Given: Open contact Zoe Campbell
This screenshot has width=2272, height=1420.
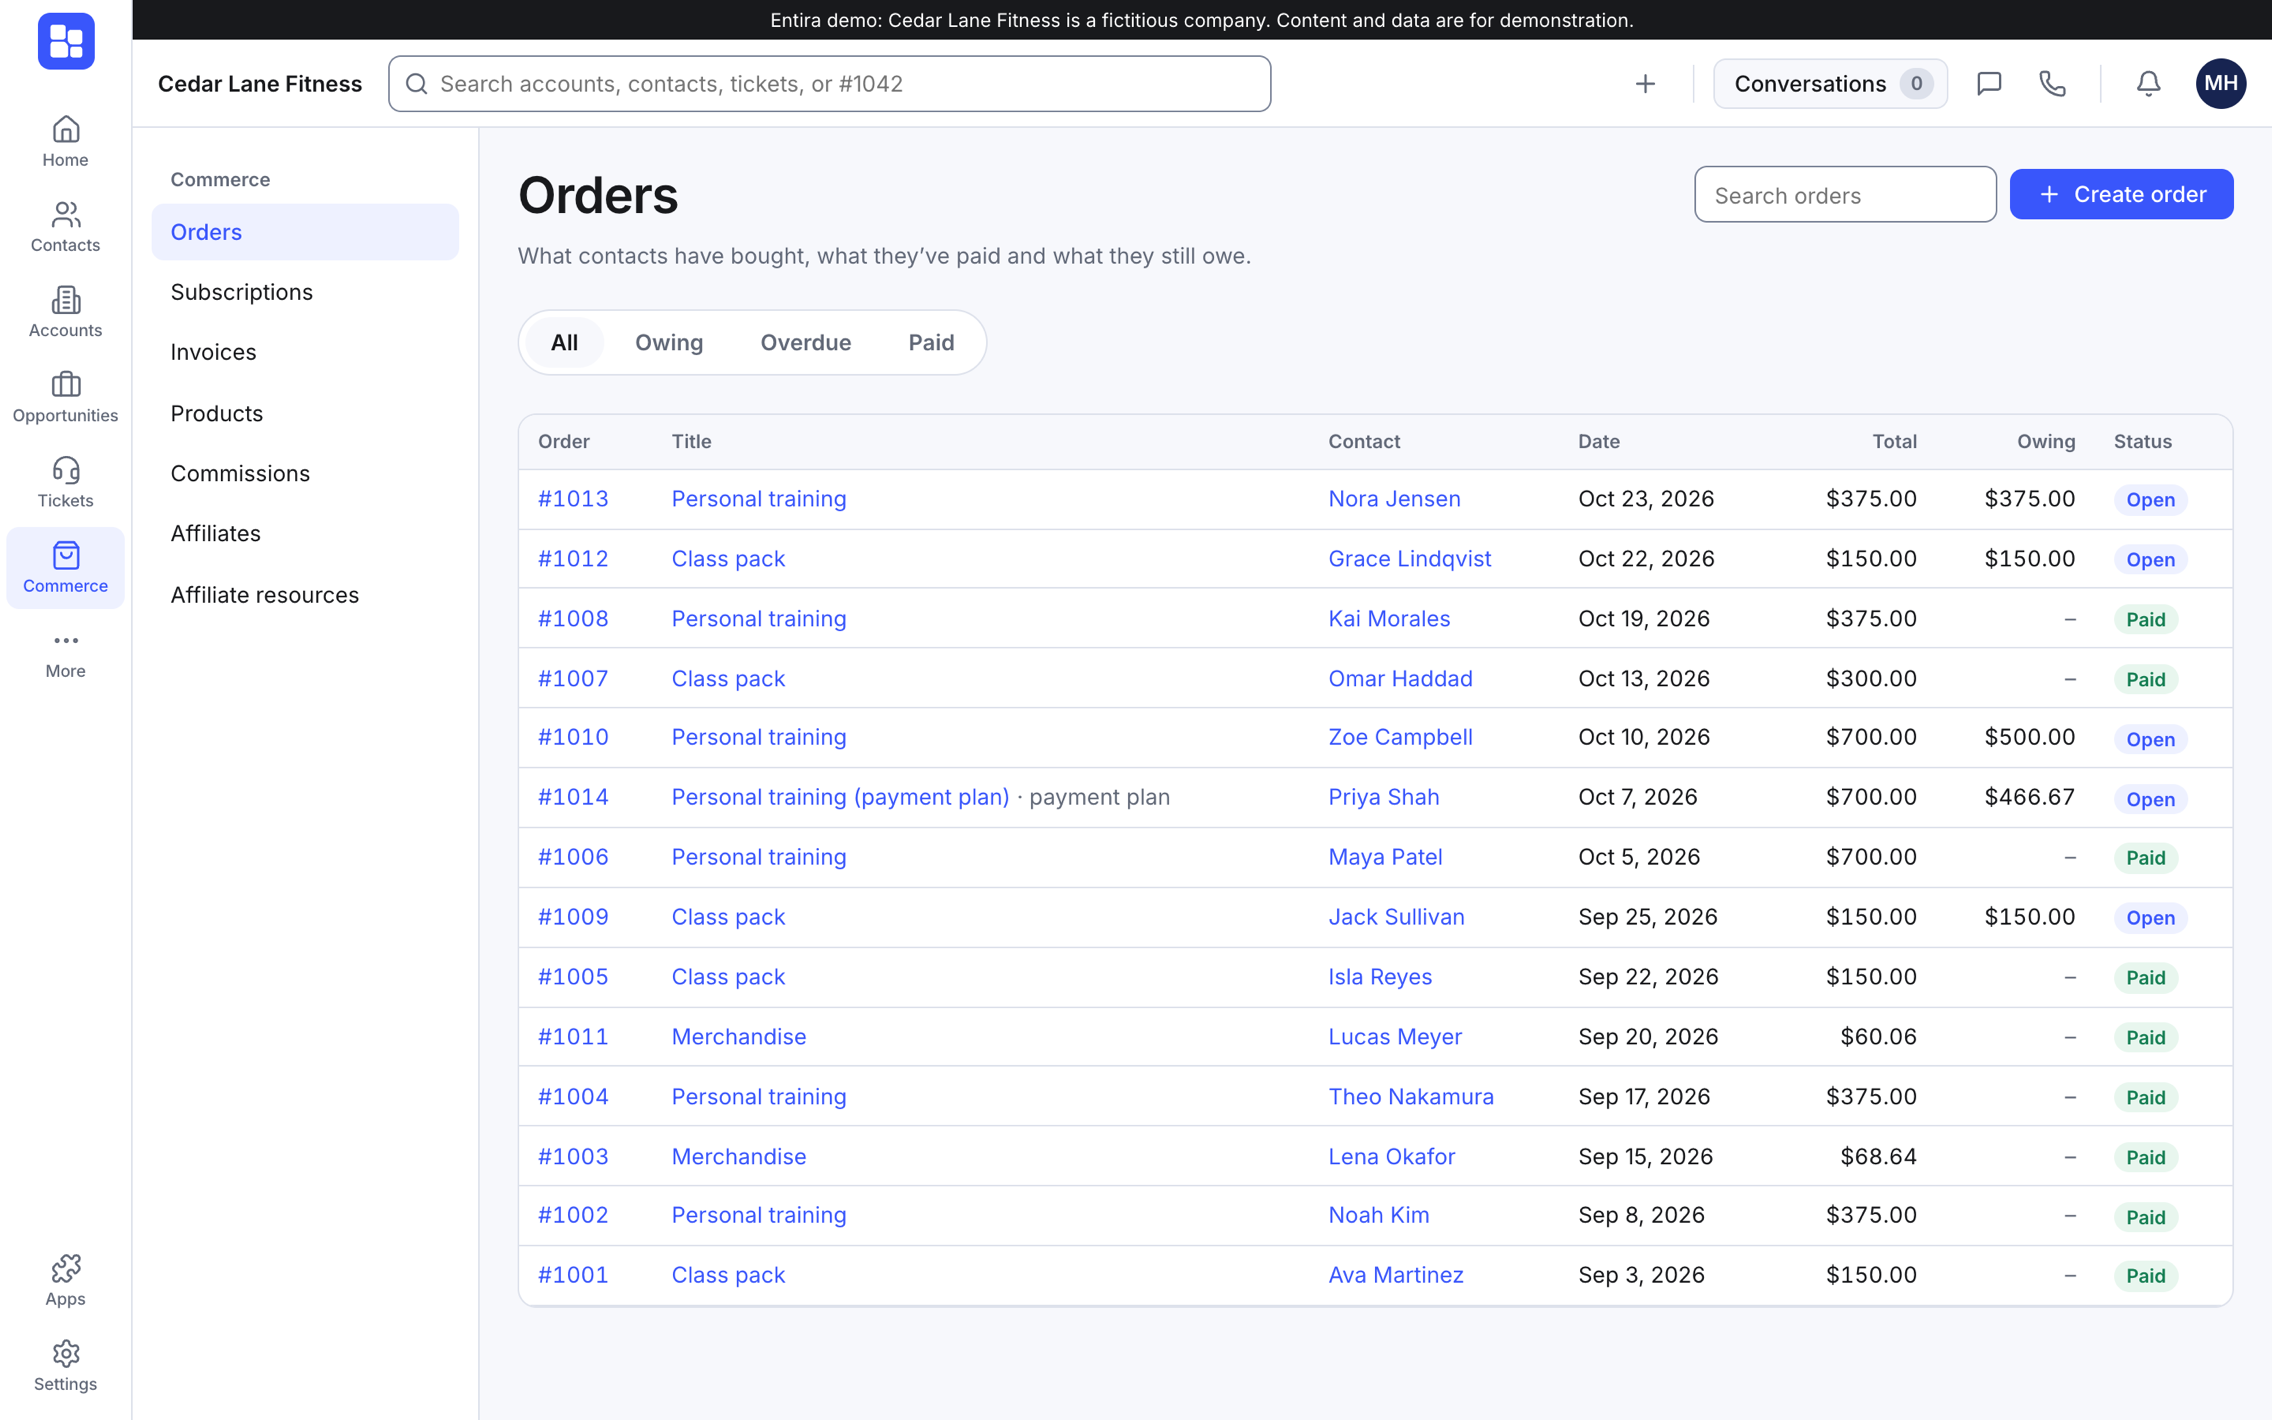Looking at the screenshot, I should pyautogui.click(x=1400, y=737).
